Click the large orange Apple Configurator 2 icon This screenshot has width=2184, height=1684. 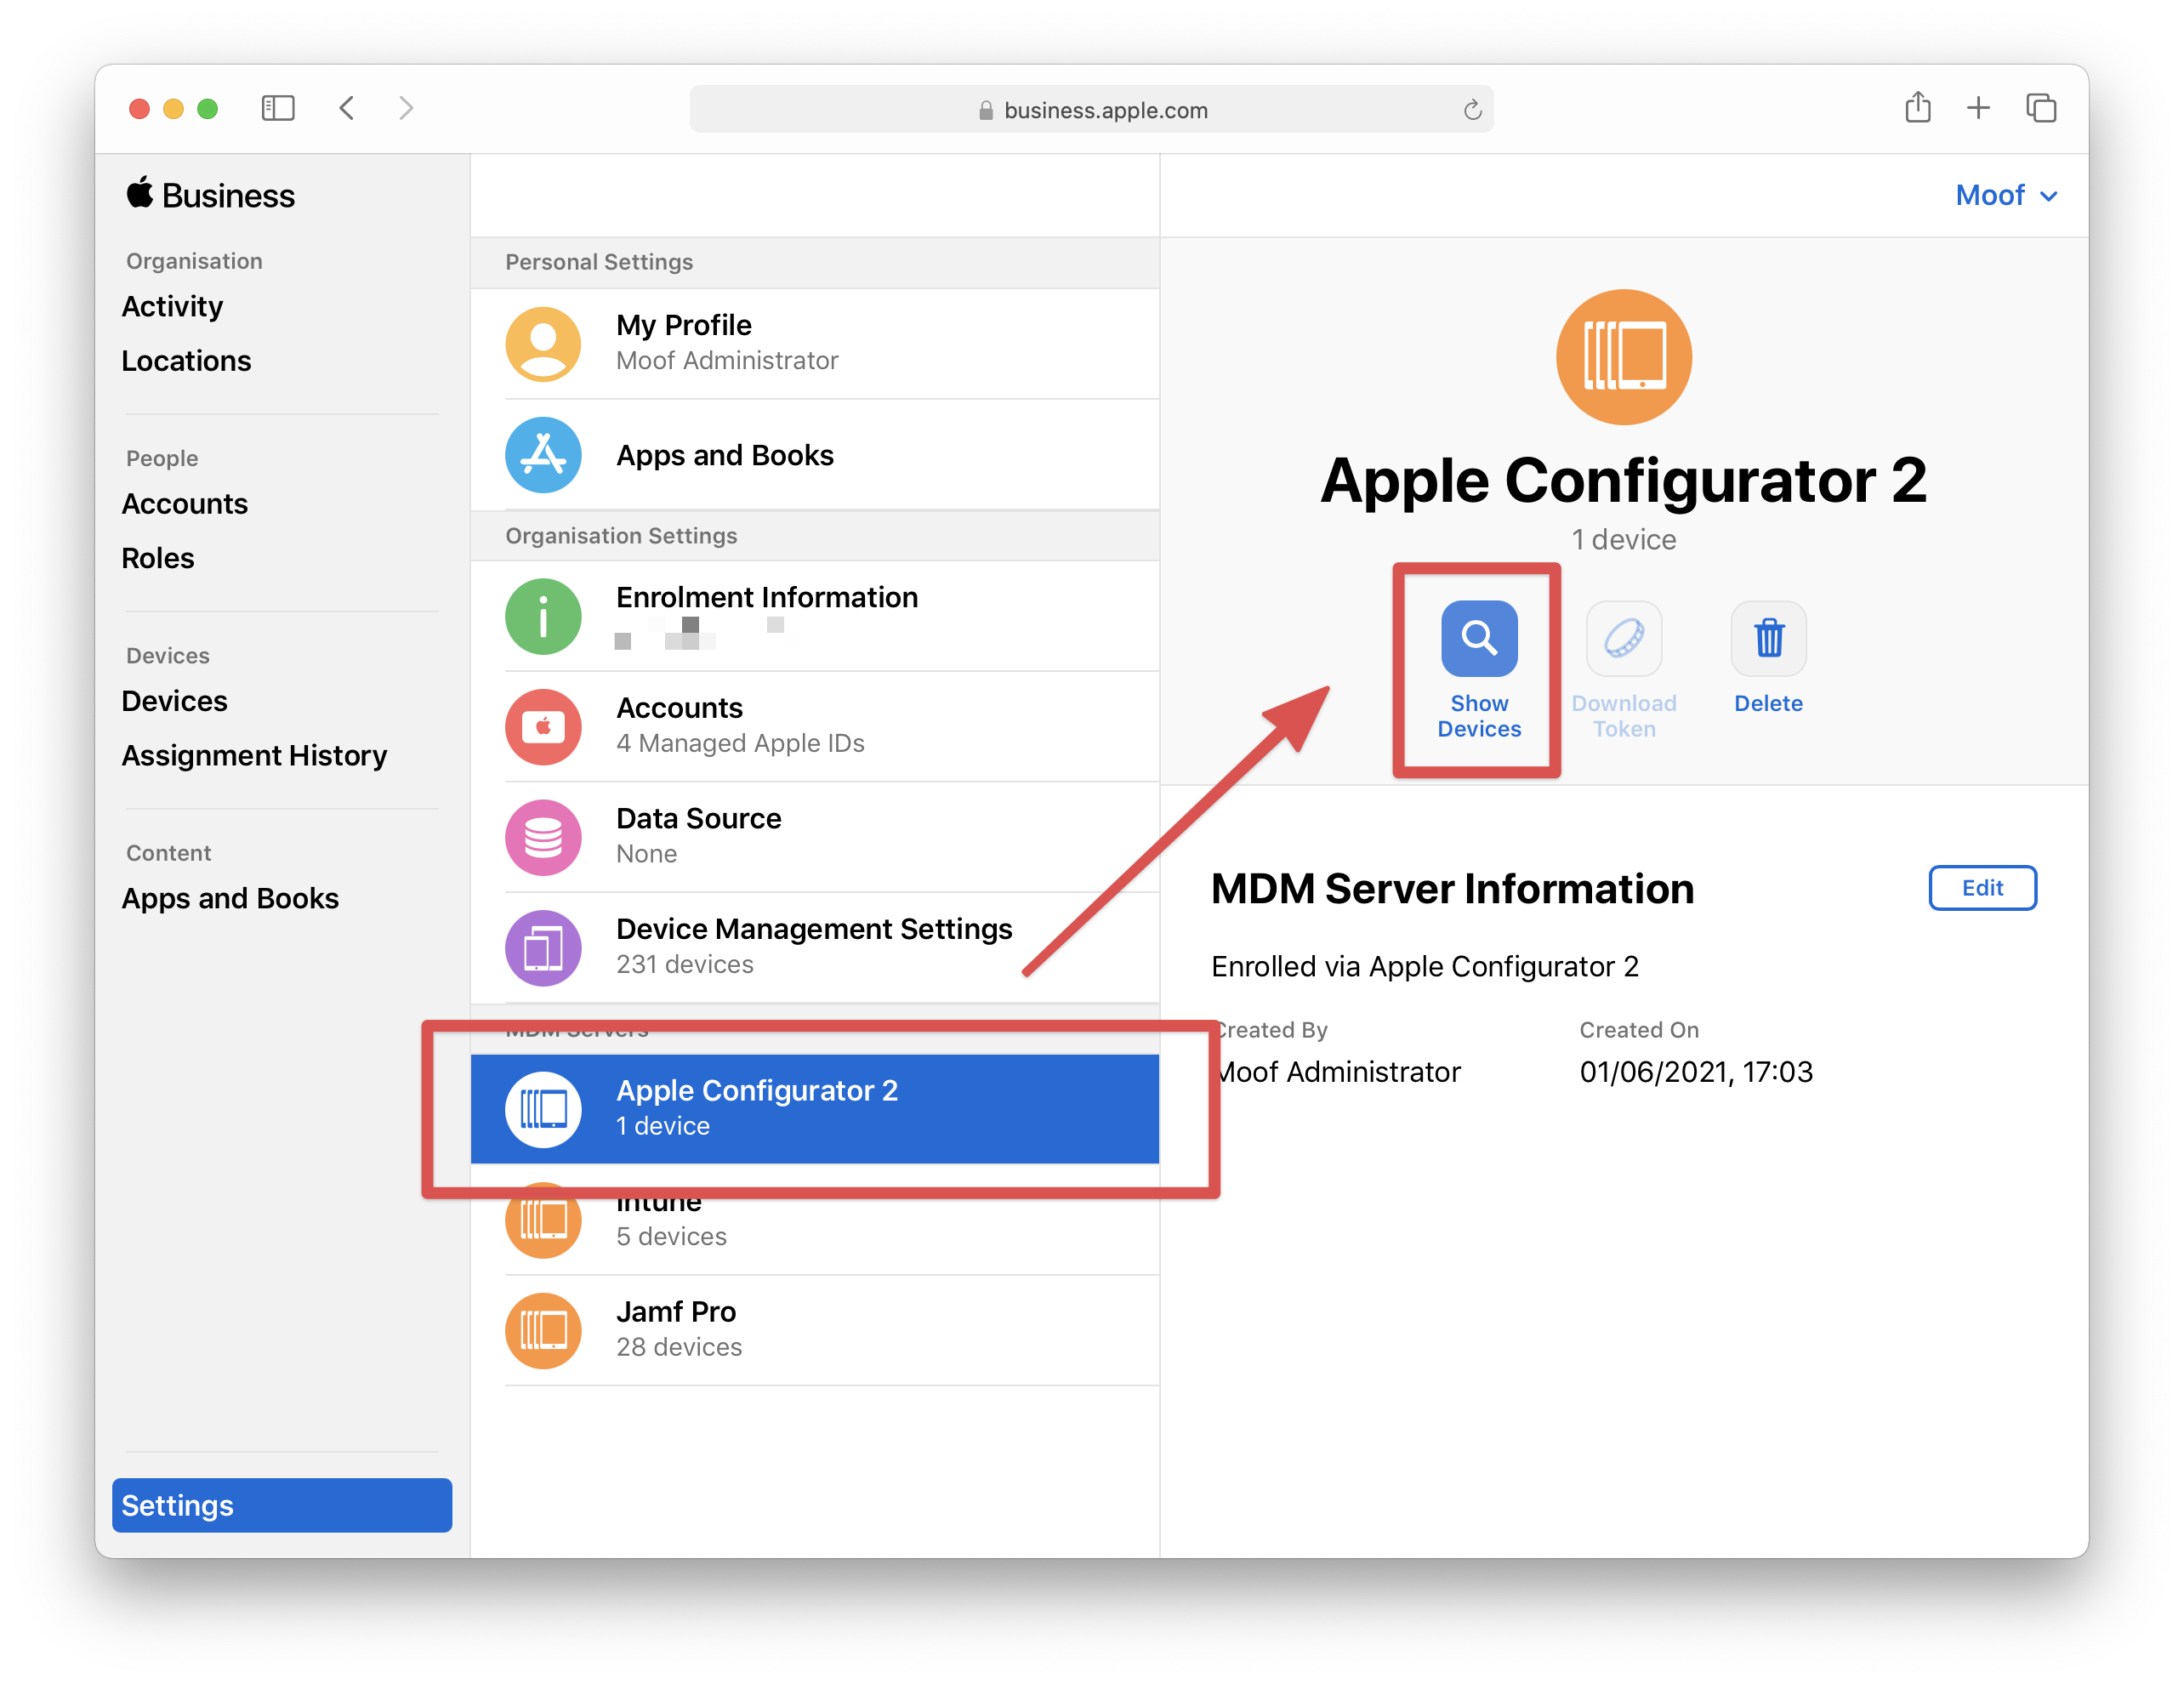coord(1624,357)
